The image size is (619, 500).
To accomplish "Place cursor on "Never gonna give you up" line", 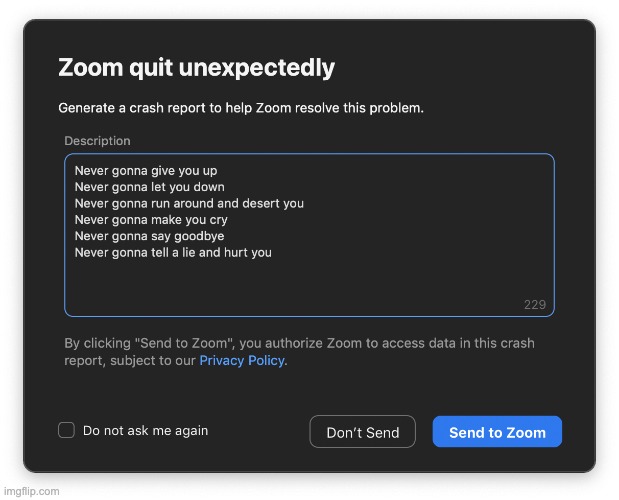I will (146, 171).
